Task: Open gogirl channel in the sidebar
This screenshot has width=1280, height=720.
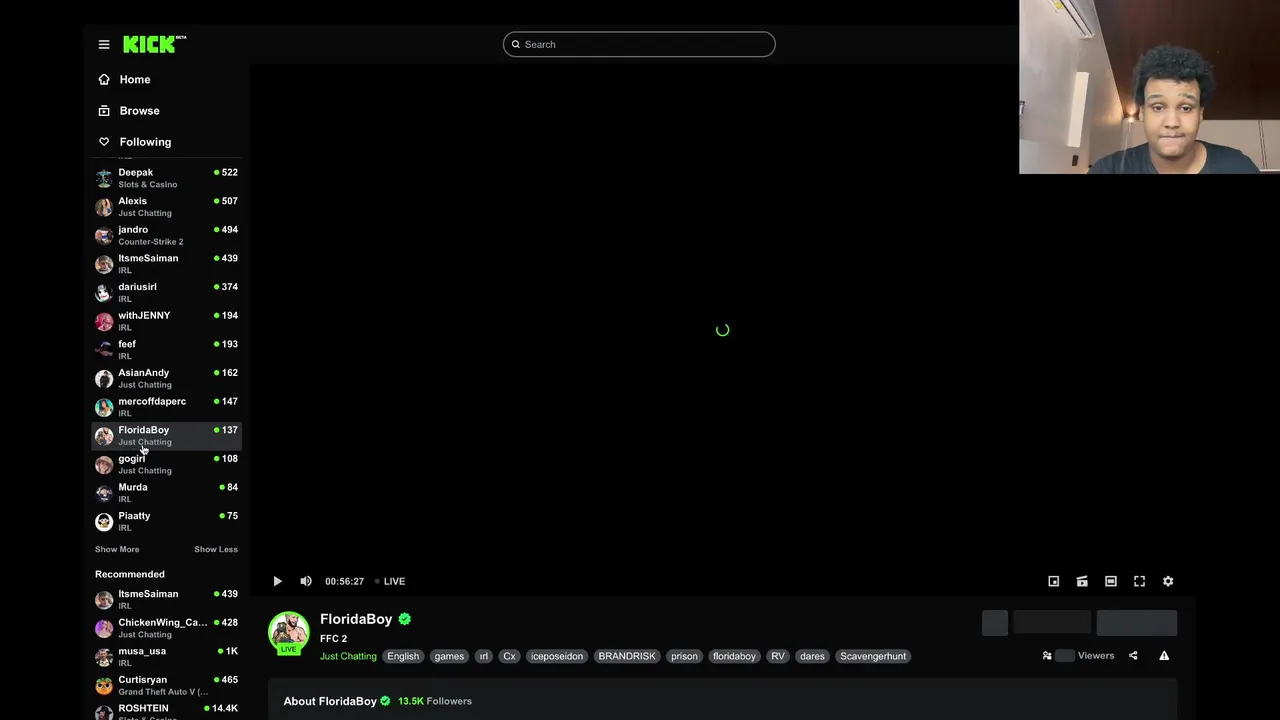Action: click(x=166, y=464)
